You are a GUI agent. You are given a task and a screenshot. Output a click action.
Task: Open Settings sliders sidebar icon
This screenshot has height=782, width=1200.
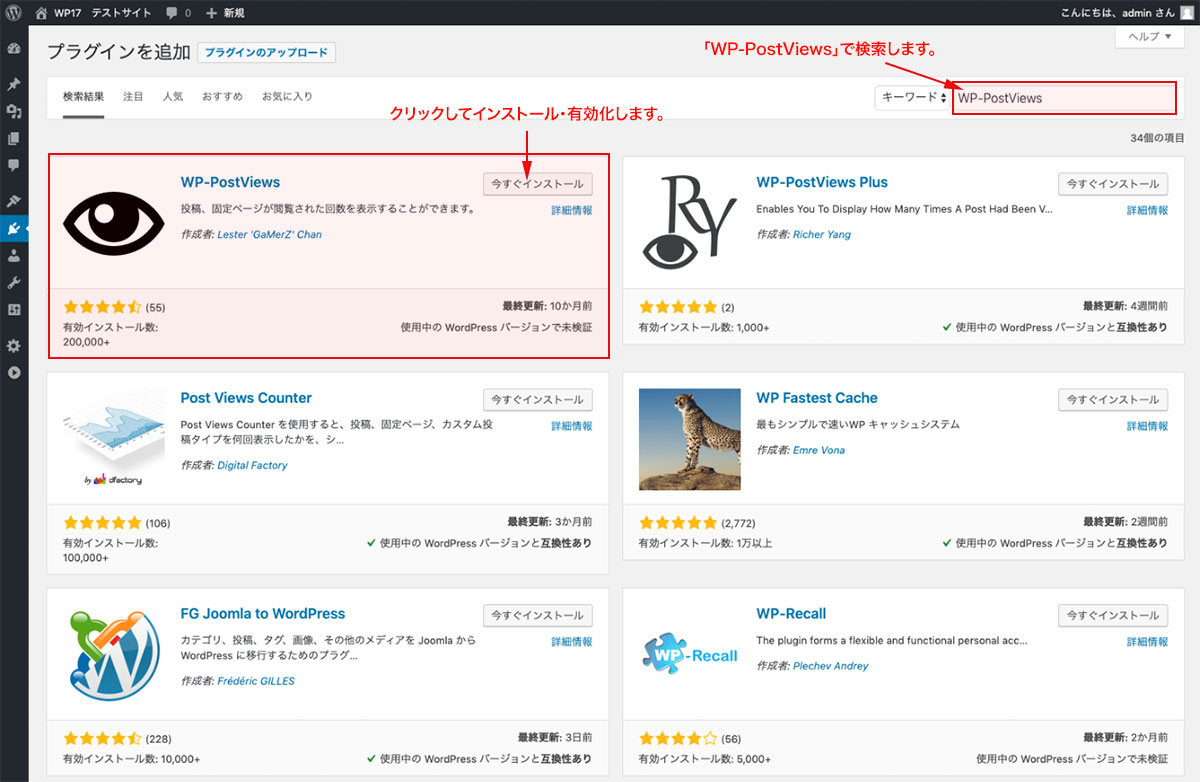tap(14, 310)
